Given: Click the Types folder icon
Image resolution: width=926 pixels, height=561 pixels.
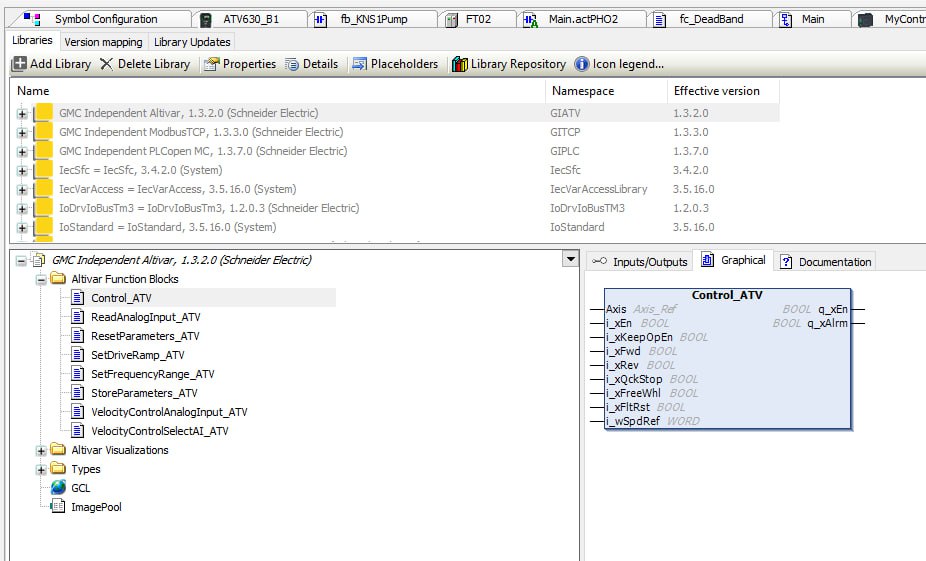Looking at the screenshot, I should point(58,468).
